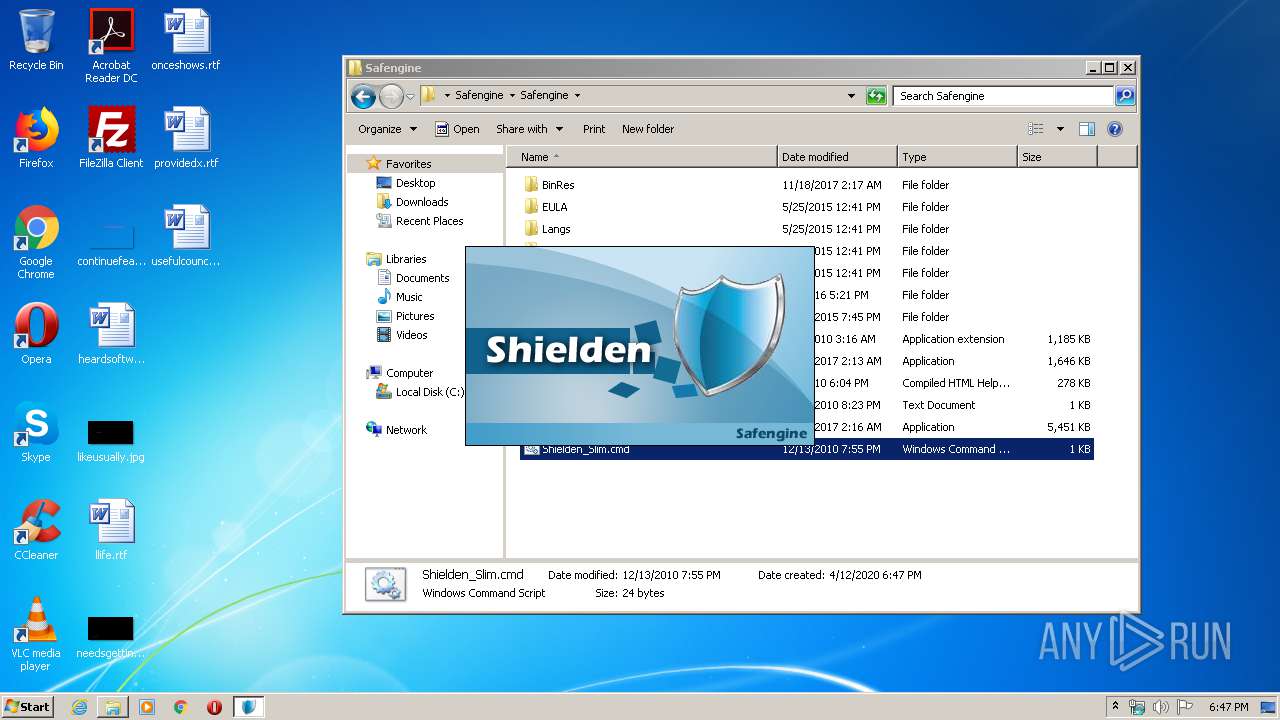This screenshot has width=1280, height=720.
Task: Launch Skype from the desktop
Action: pyautogui.click(x=36, y=432)
